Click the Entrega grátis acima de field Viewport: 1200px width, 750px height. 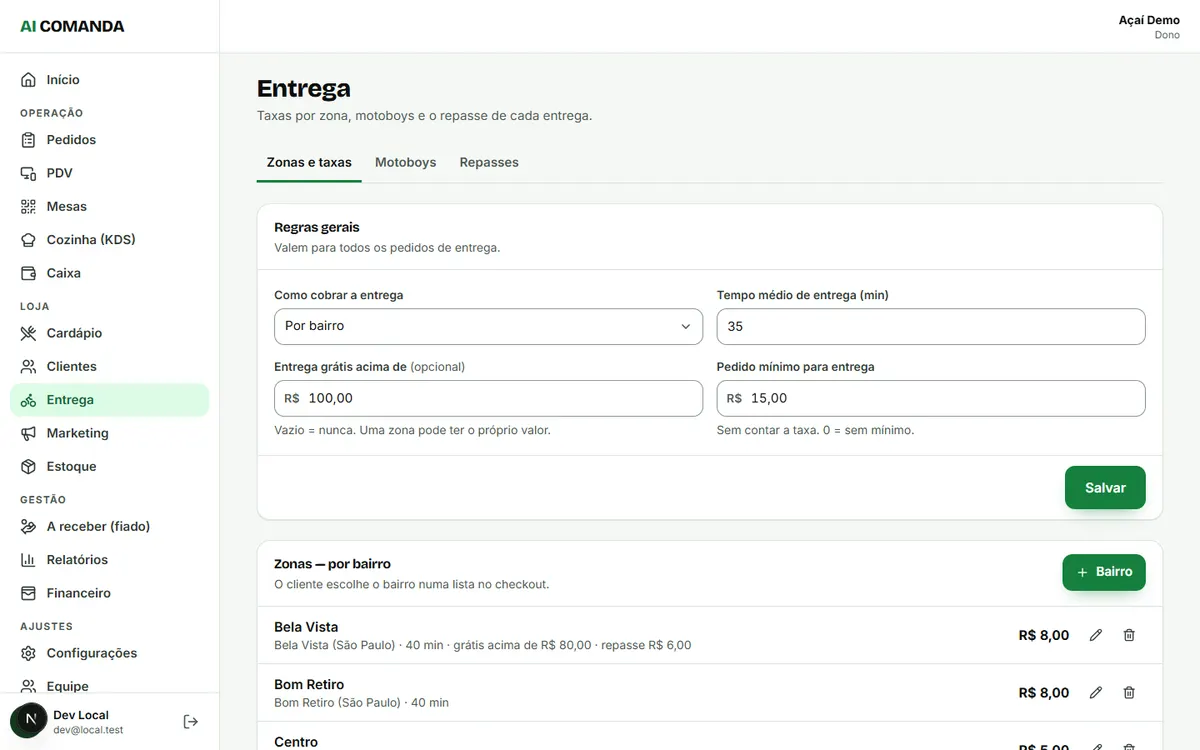click(488, 398)
